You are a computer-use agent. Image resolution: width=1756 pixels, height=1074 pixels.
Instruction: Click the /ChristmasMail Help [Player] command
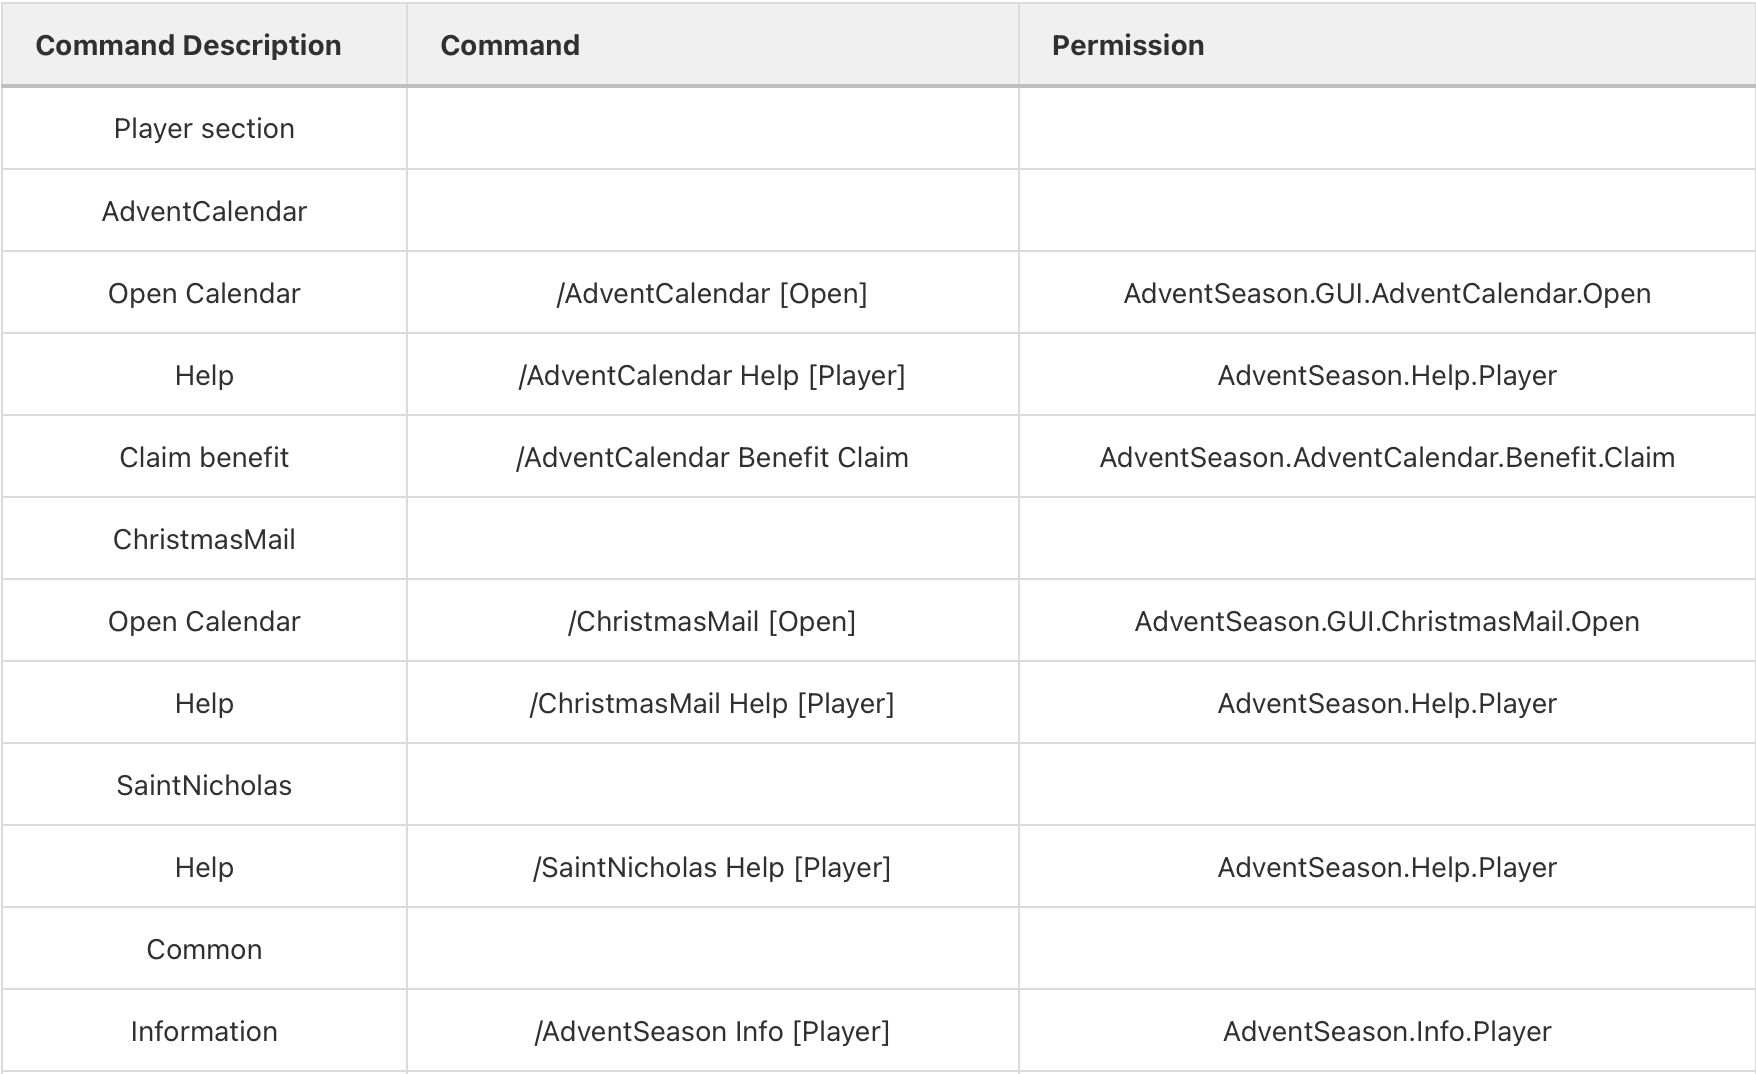pyautogui.click(x=712, y=703)
